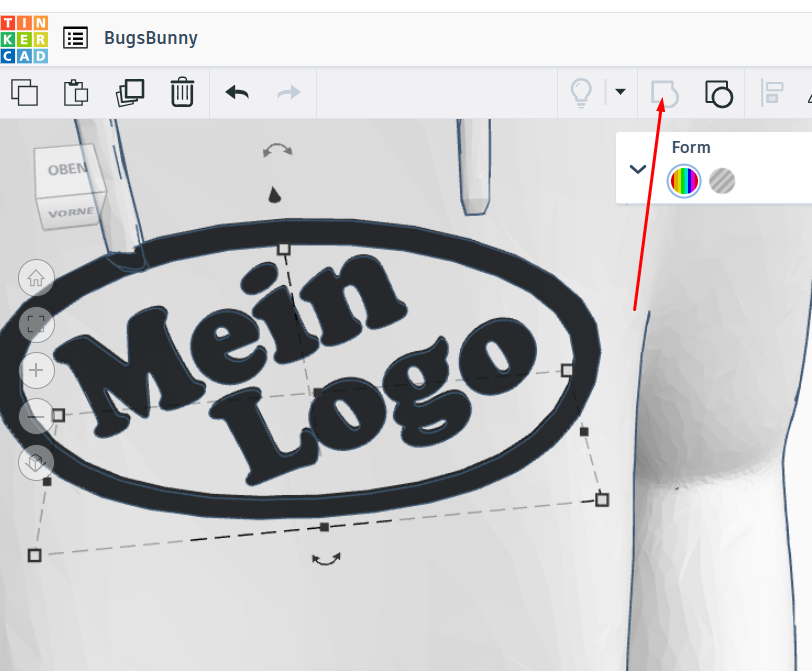The height and width of the screenshot is (671, 812).
Task: Duplicate and repeat the selection
Action: 130,93
